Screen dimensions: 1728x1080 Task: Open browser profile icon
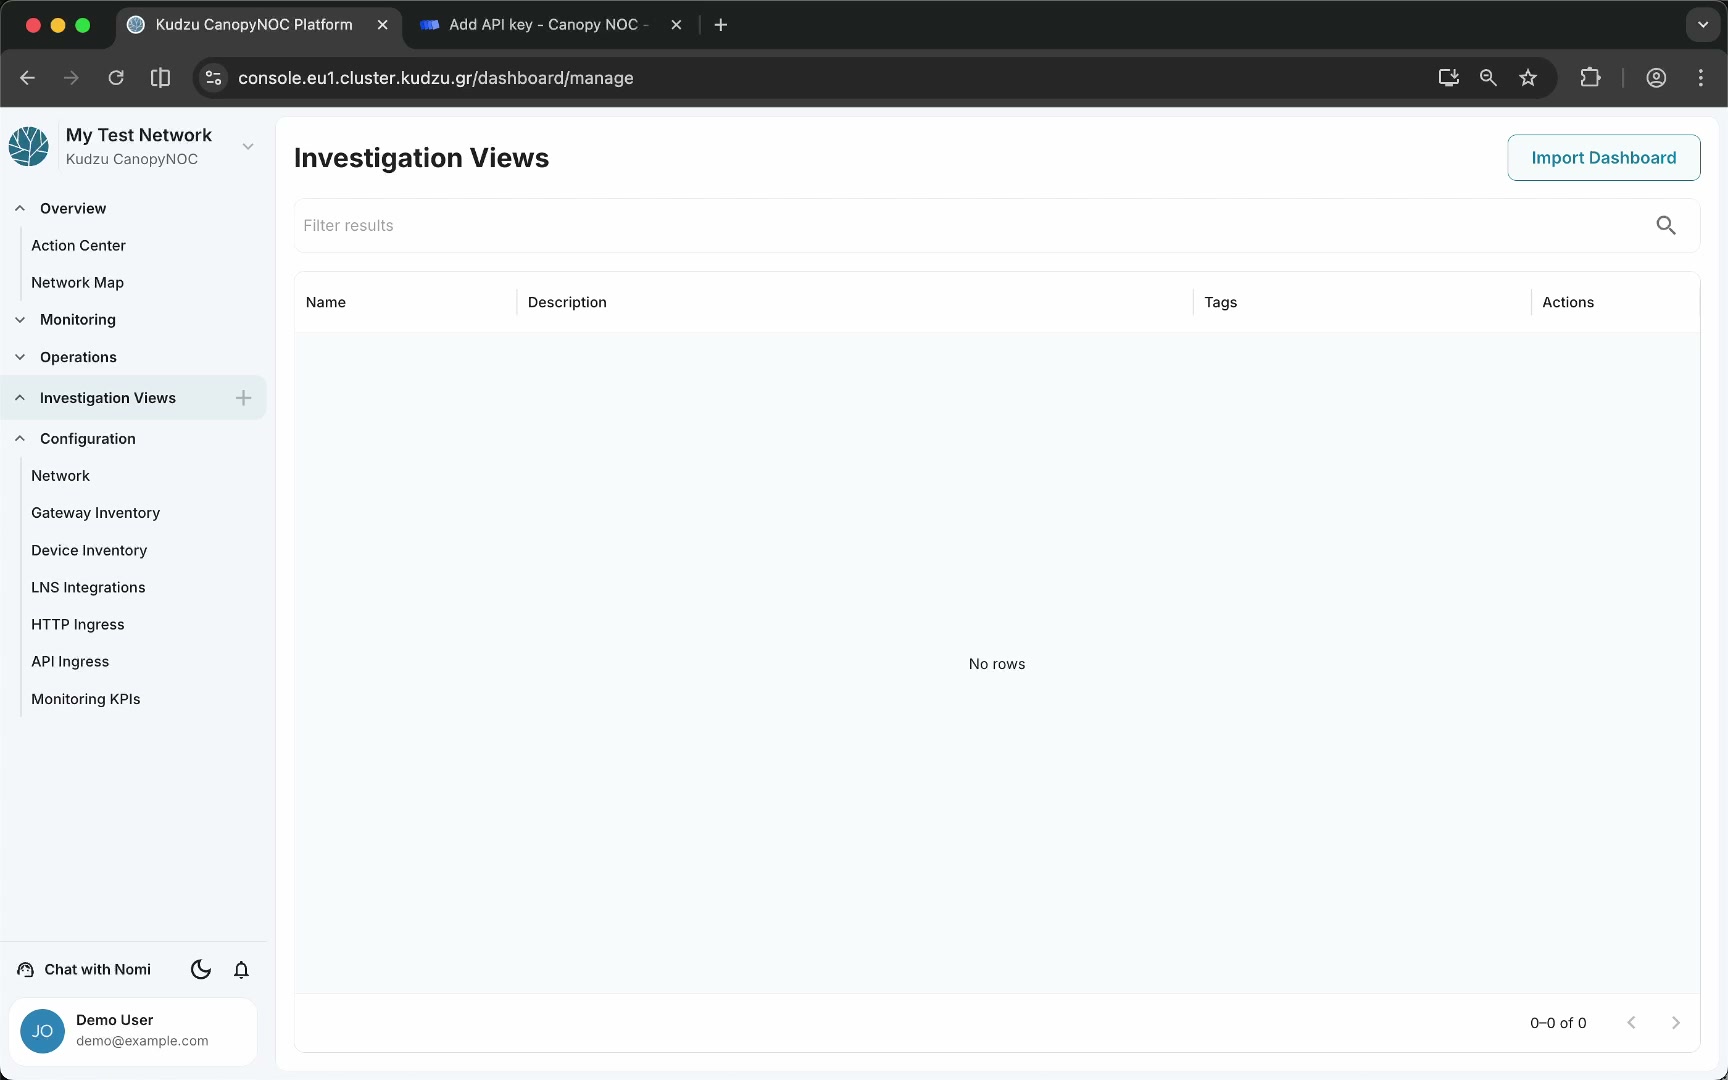1656,78
